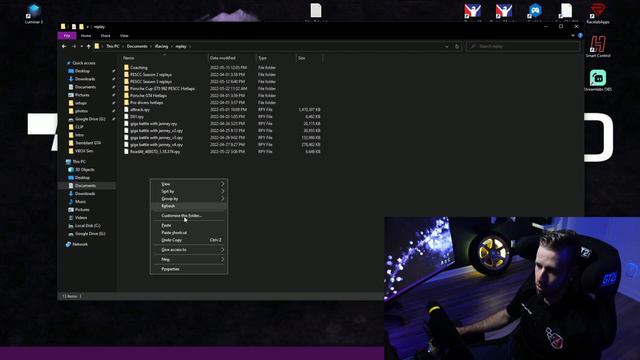
Task: Click the refresh icon beside address bar
Action: (x=457, y=47)
